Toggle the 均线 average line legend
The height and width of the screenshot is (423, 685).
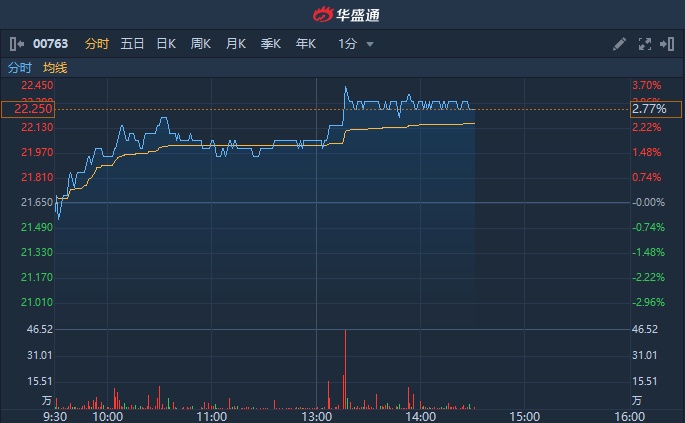click(55, 68)
